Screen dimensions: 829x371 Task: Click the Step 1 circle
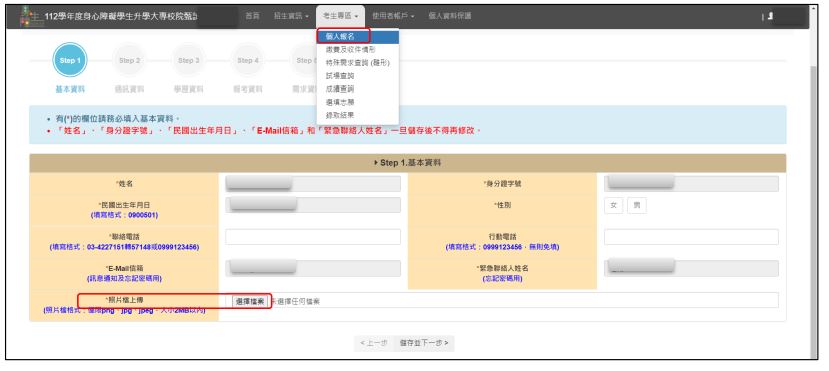[x=70, y=60]
